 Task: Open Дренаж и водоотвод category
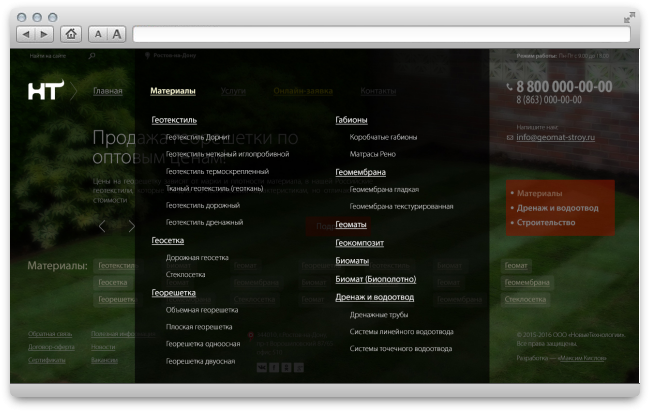(375, 297)
